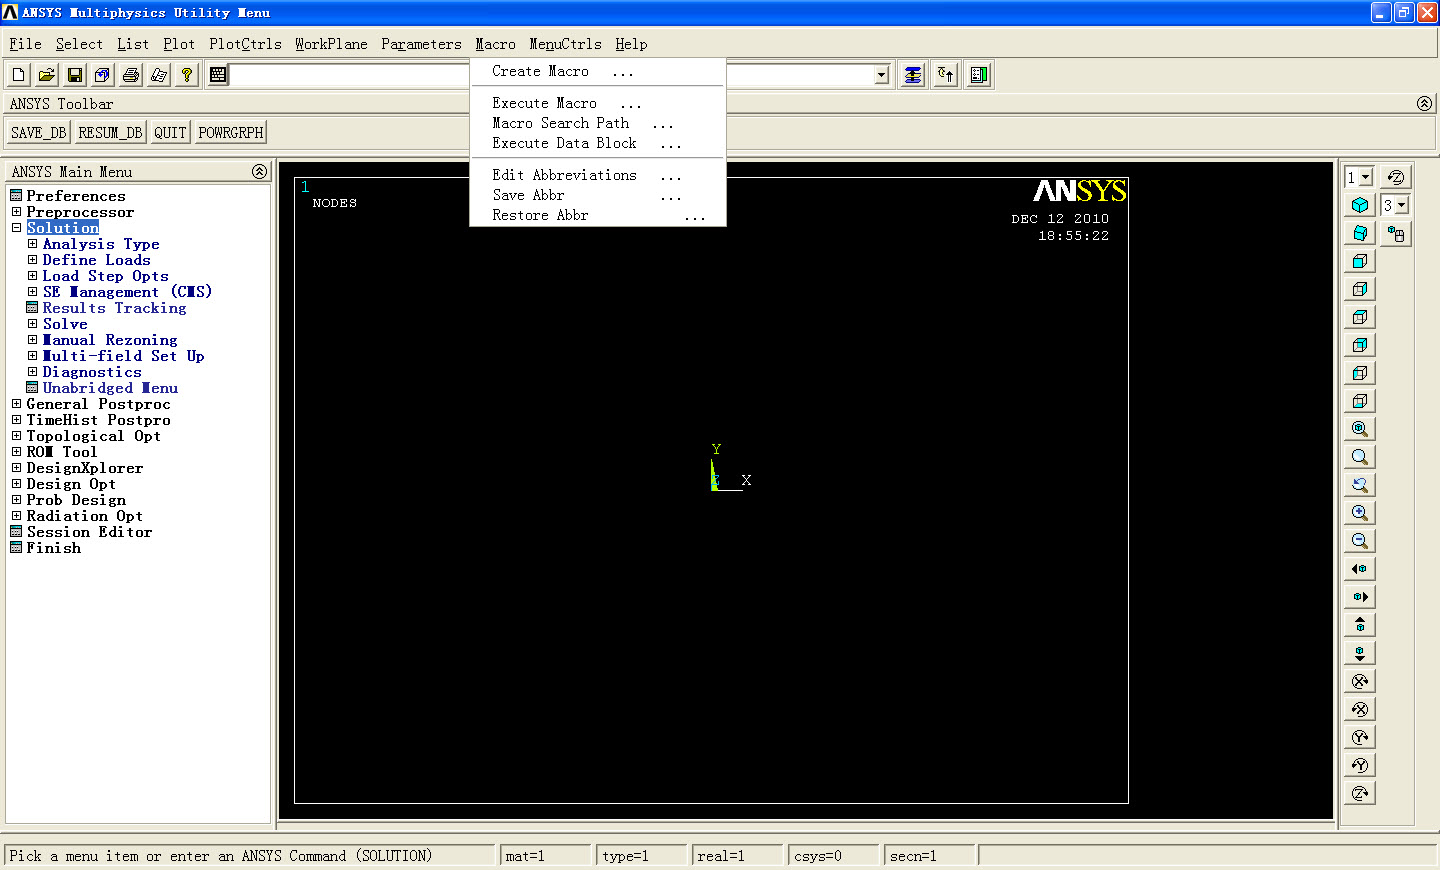
Task: Click the Zoom In plus magnifier
Action: click(1360, 513)
